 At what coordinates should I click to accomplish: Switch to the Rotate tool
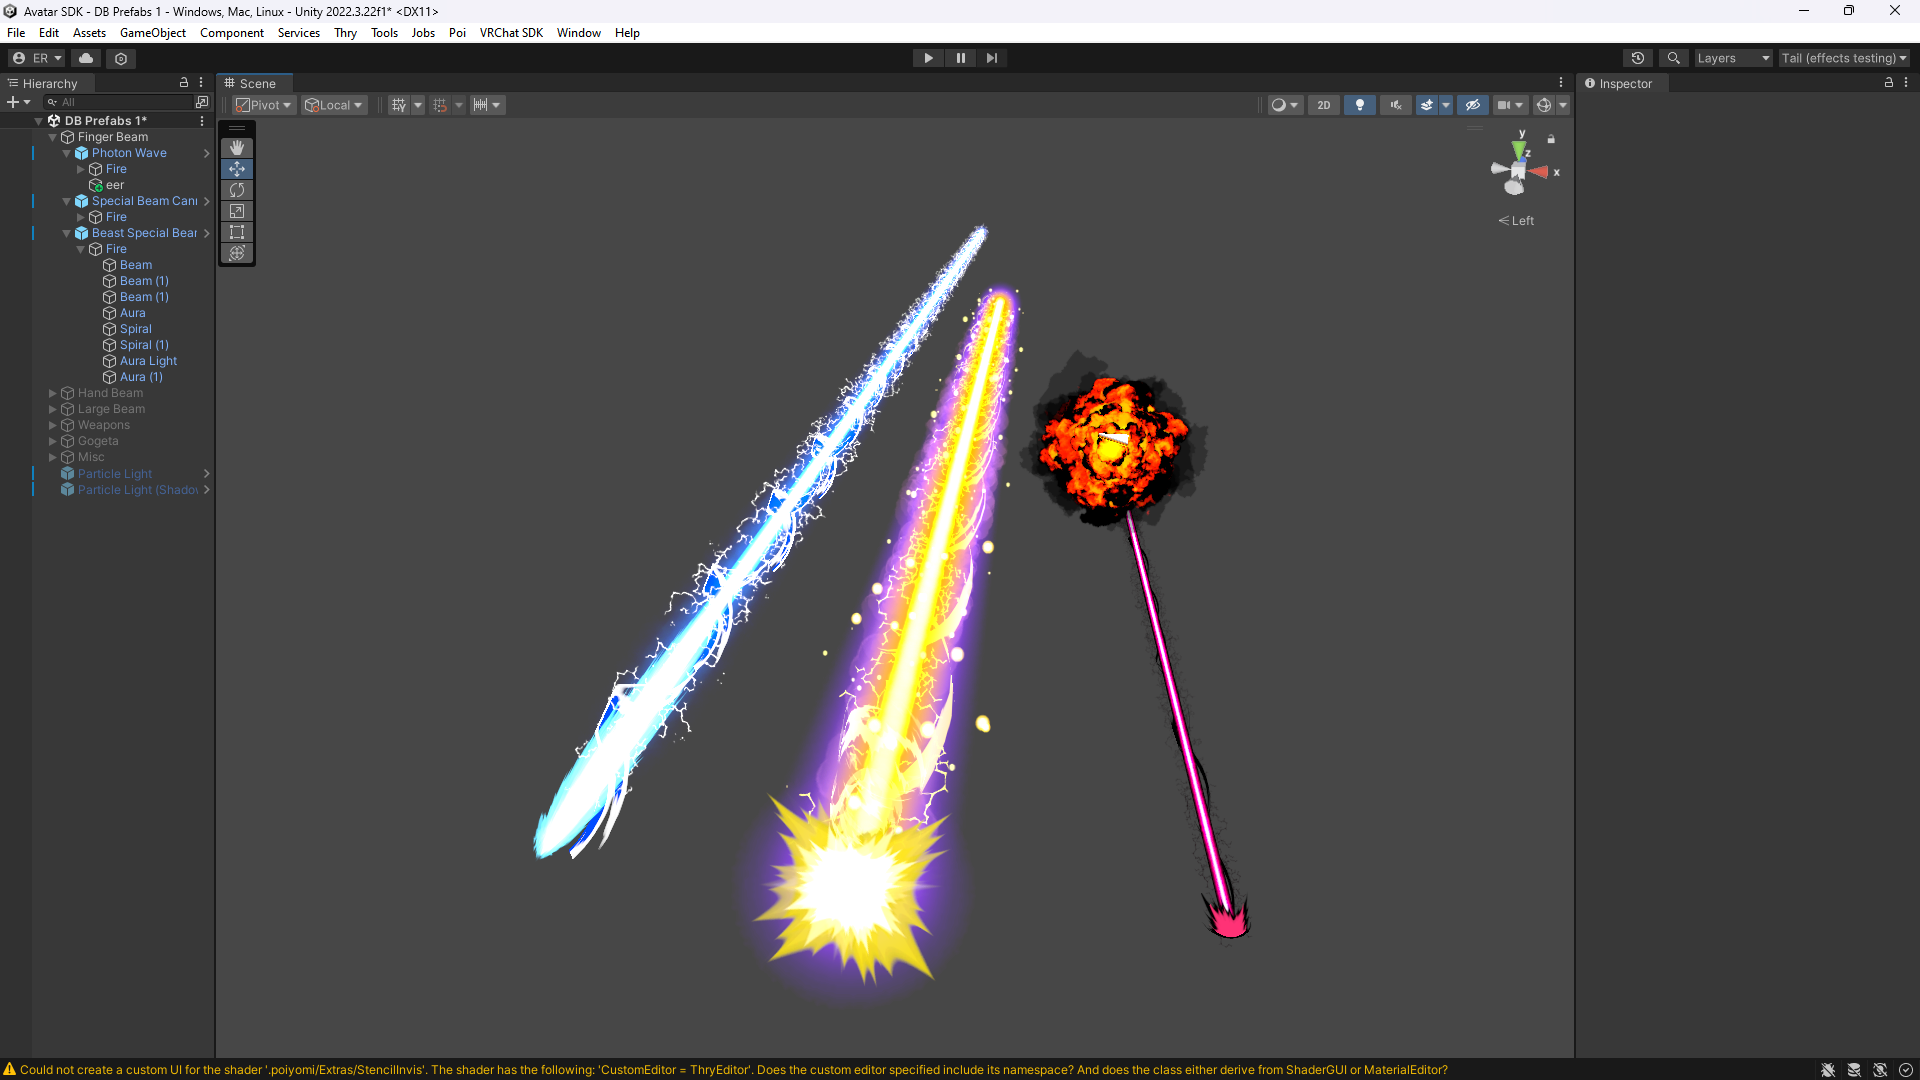tap(237, 190)
